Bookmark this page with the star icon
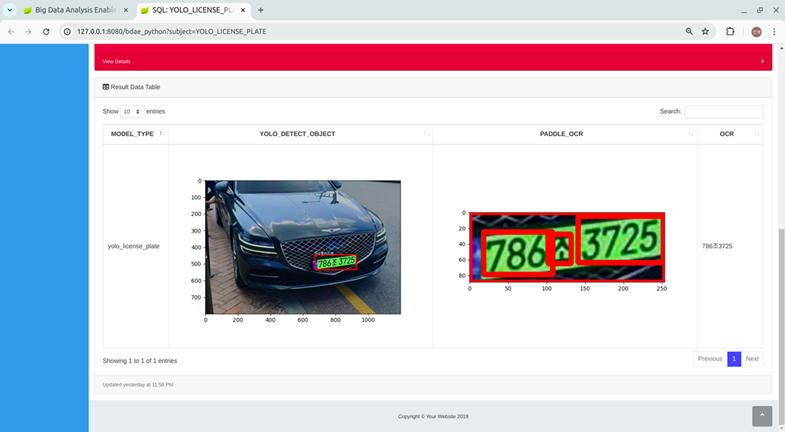Image resolution: width=785 pixels, height=432 pixels. (x=705, y=31)
